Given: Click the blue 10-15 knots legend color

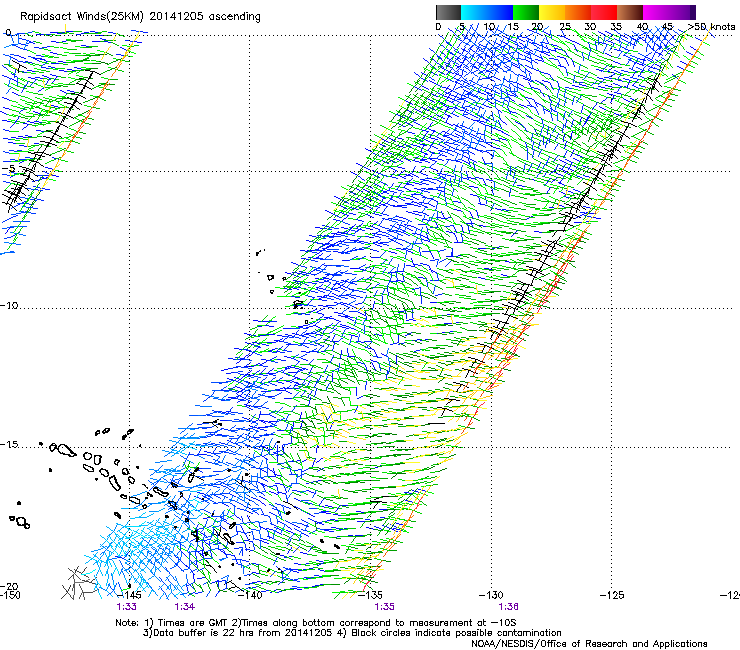Looking at the screenshot, I should (x=500, y=12).
